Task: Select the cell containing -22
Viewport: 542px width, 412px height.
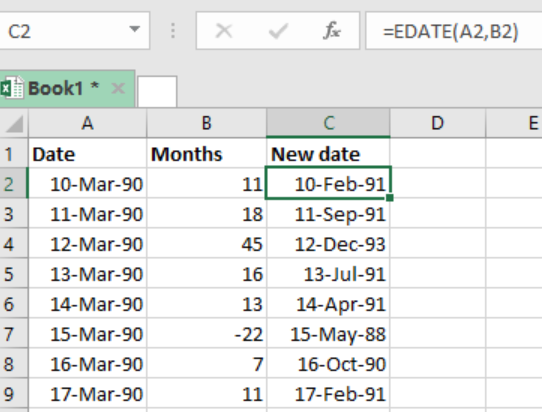Action: (206, 334)
